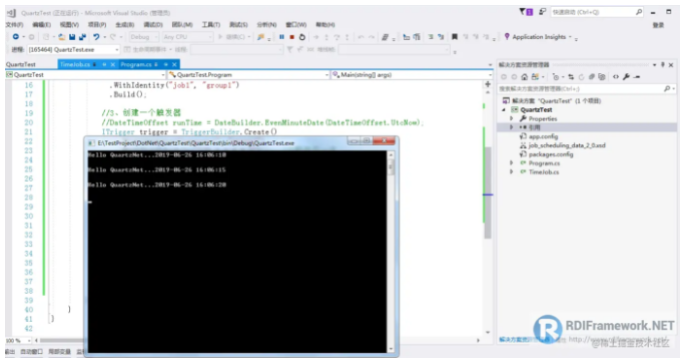Open the 文件(F) menu
688x360 pixels.
point(14,25)
